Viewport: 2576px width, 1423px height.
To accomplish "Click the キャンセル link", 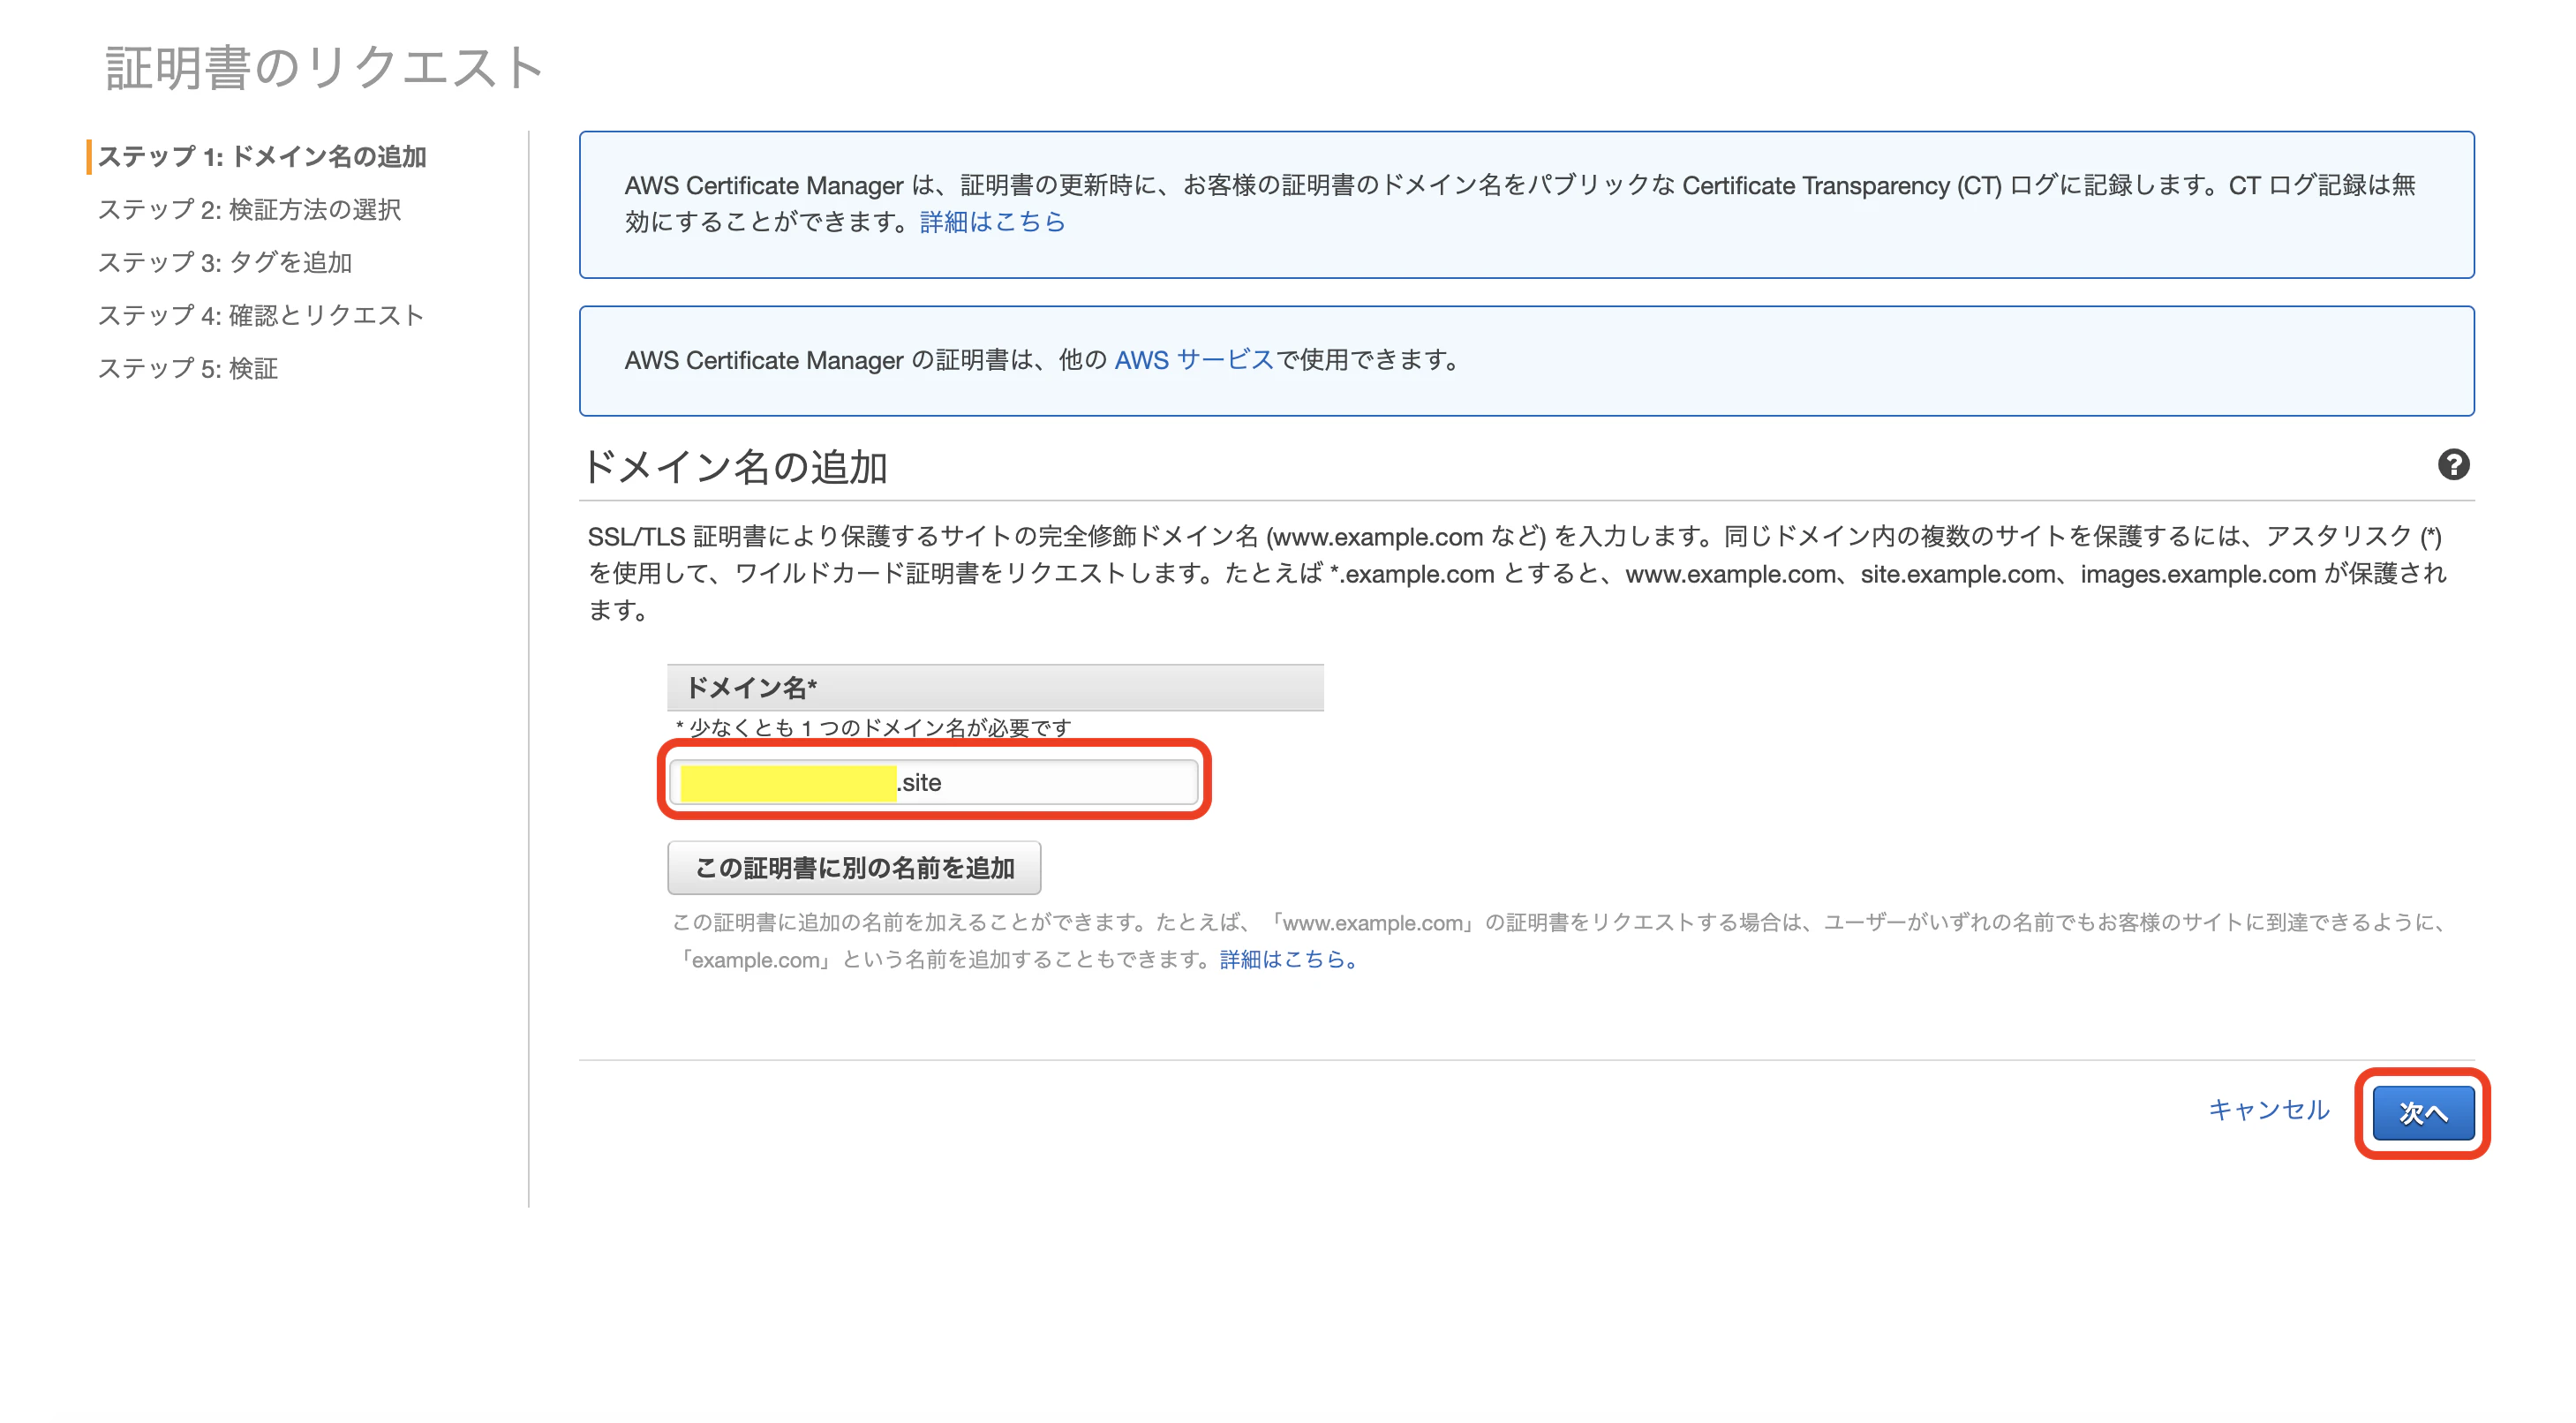I will point(2268,1110).
